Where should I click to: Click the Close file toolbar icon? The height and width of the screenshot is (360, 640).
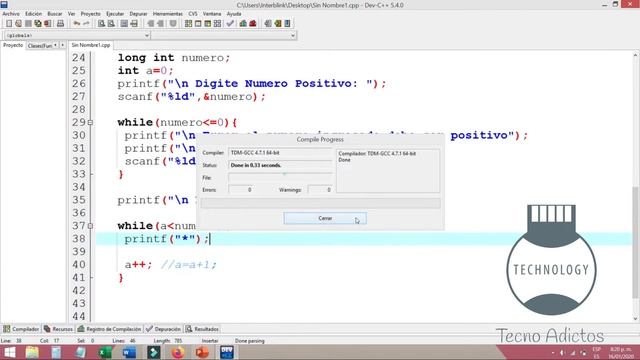pos(48,24)
